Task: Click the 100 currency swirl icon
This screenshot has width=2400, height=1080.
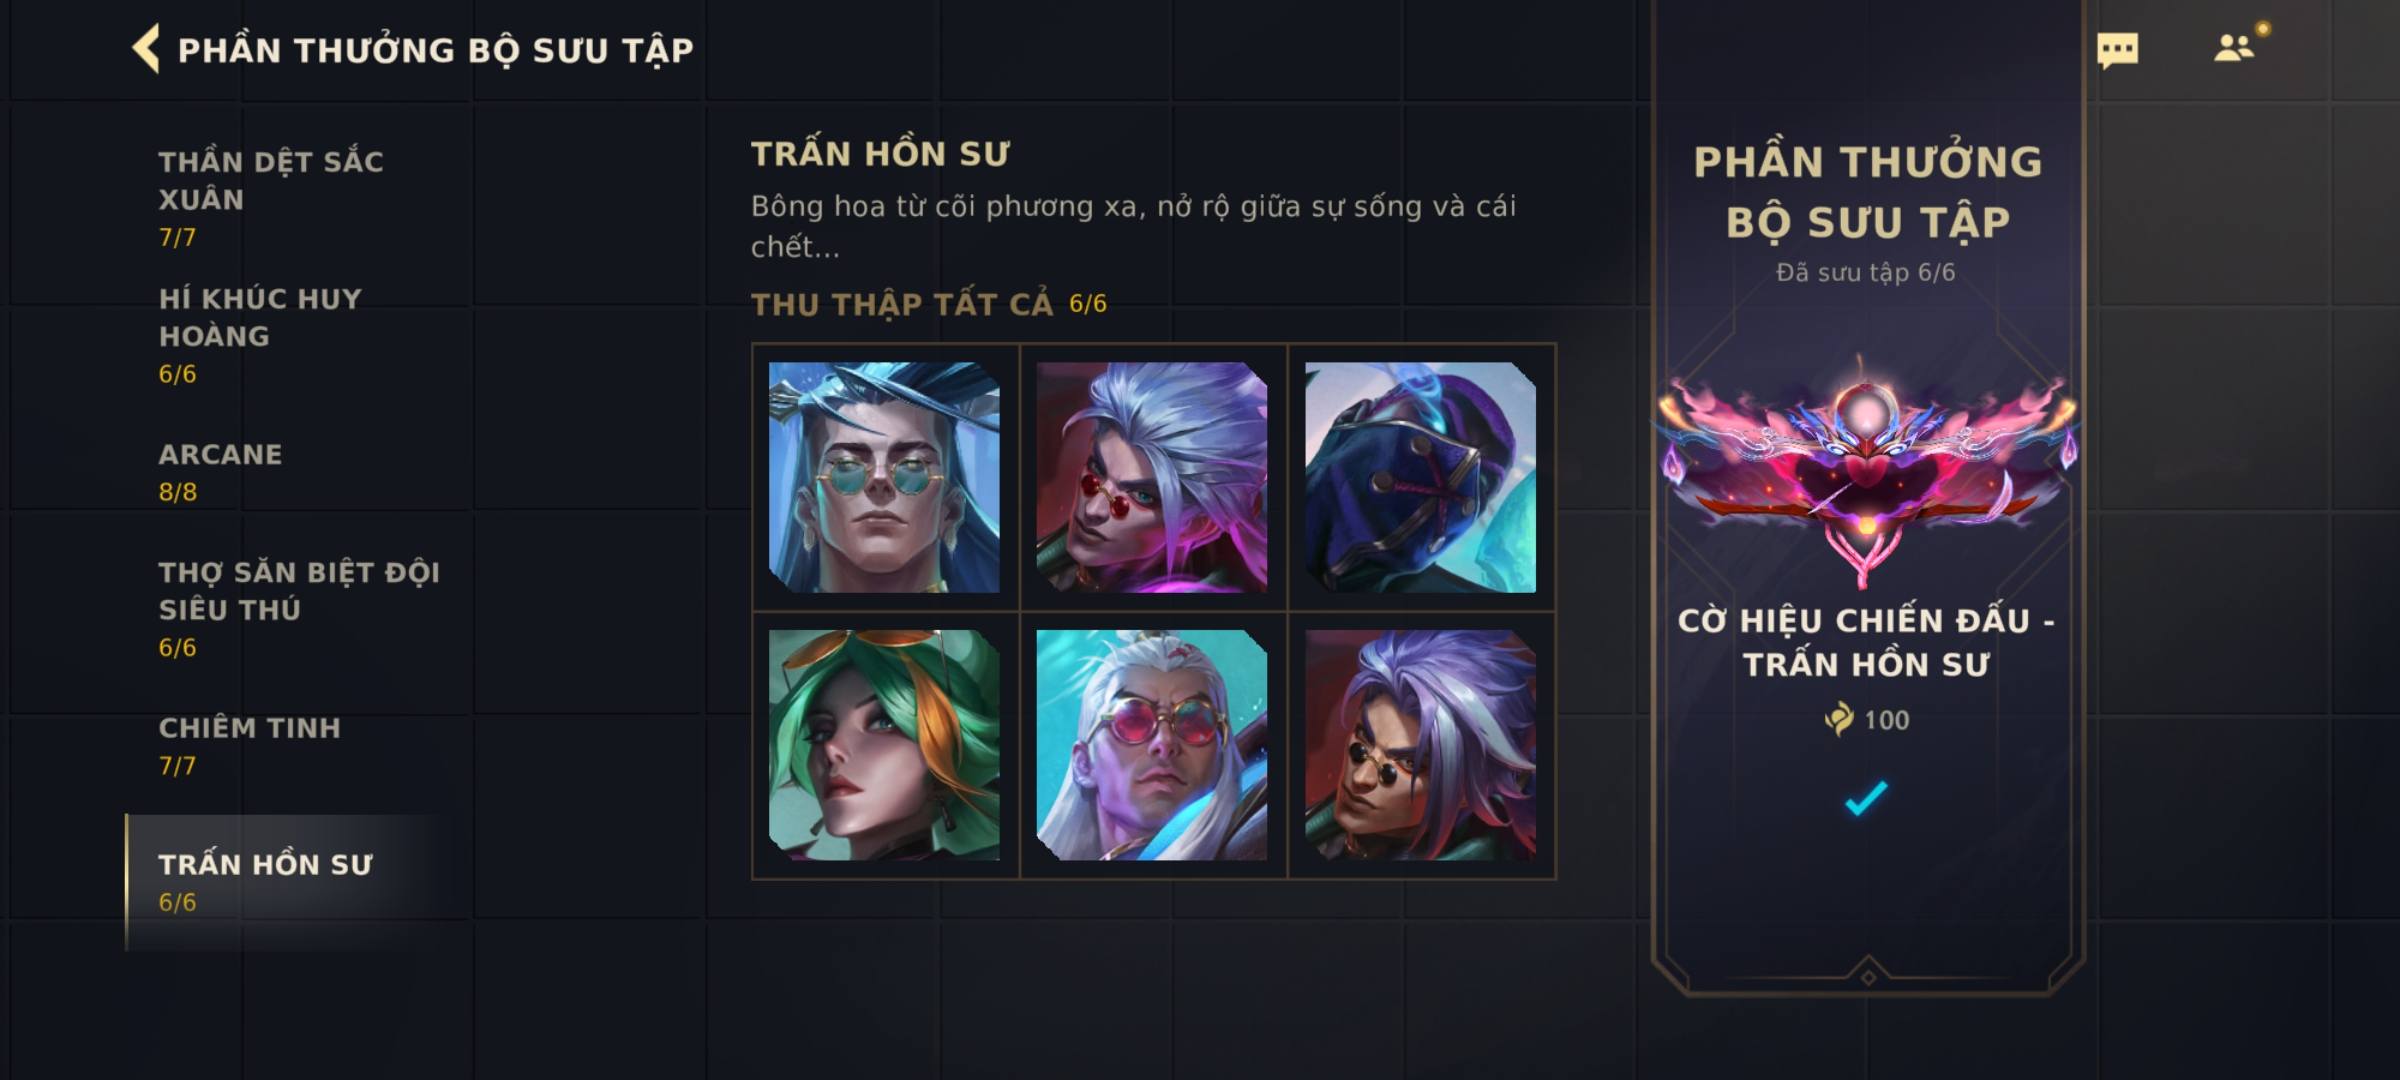Action: click(1839, 719)
